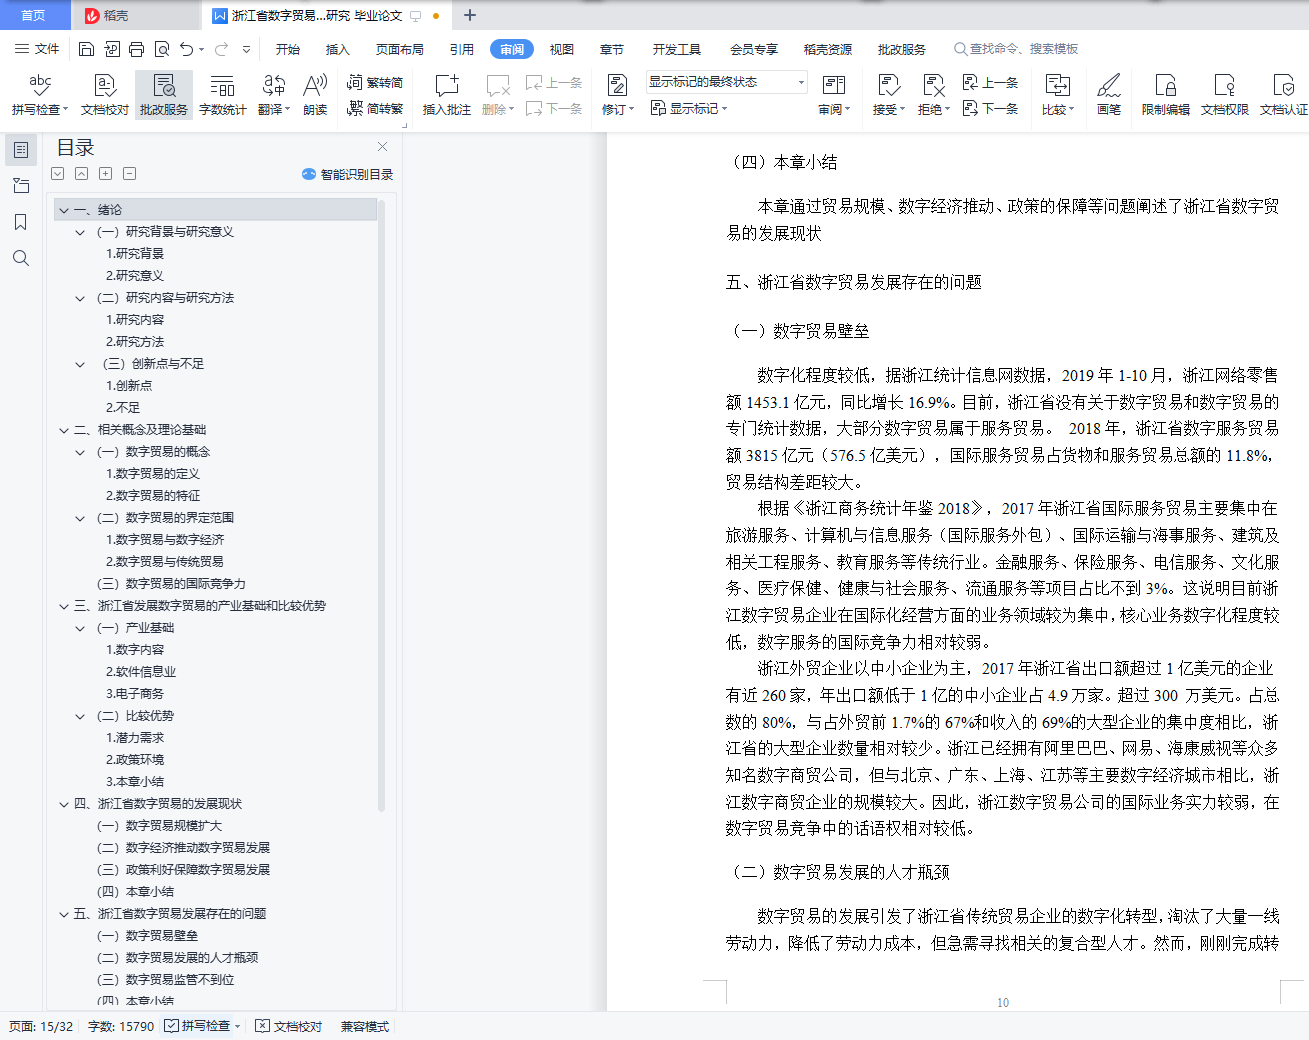Open the chapter navigation icon in left sidebar
This screenshot has width=1309, height=1040.
point(21,186)
